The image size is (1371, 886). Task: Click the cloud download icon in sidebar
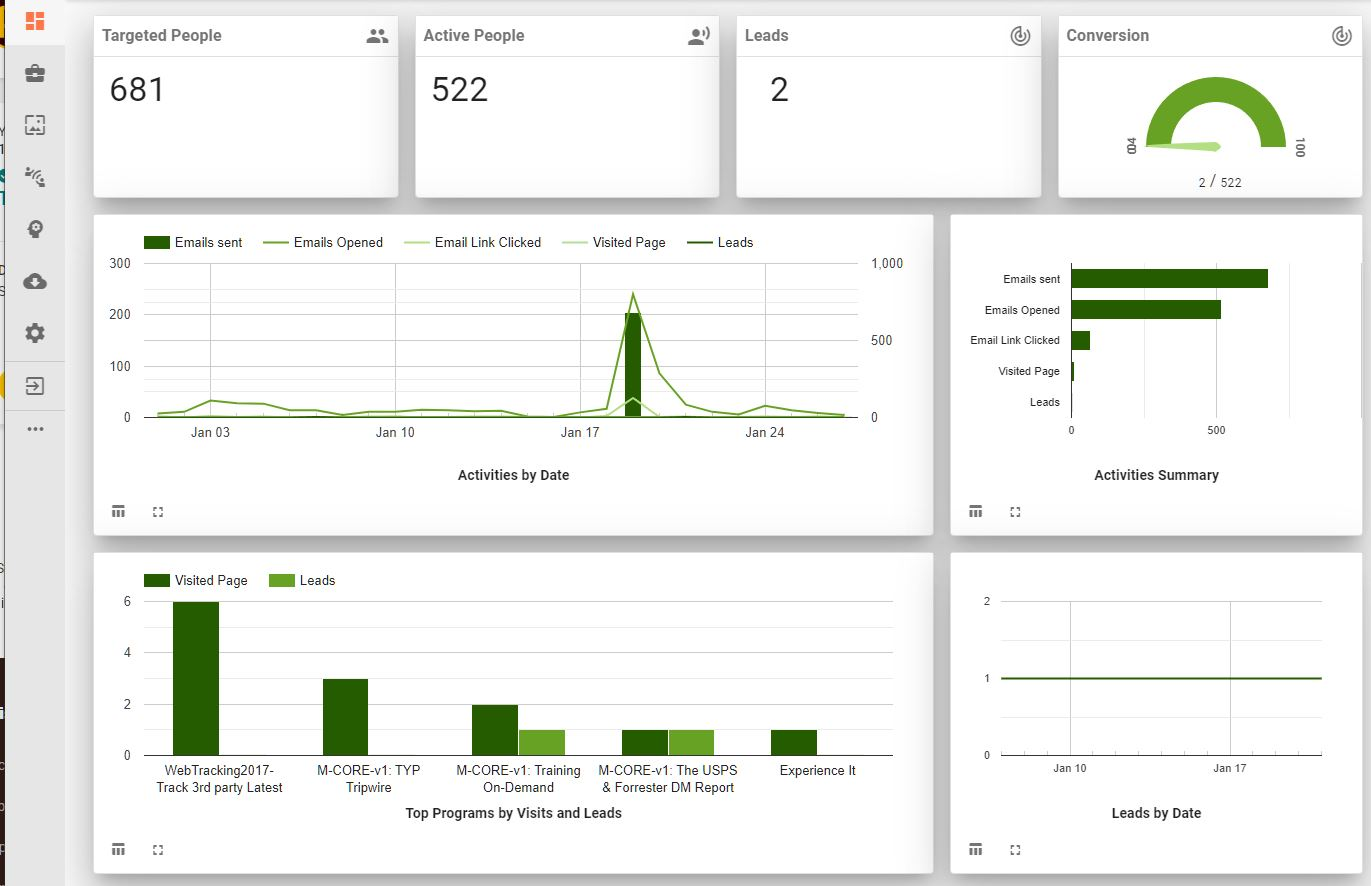(35, 281)
